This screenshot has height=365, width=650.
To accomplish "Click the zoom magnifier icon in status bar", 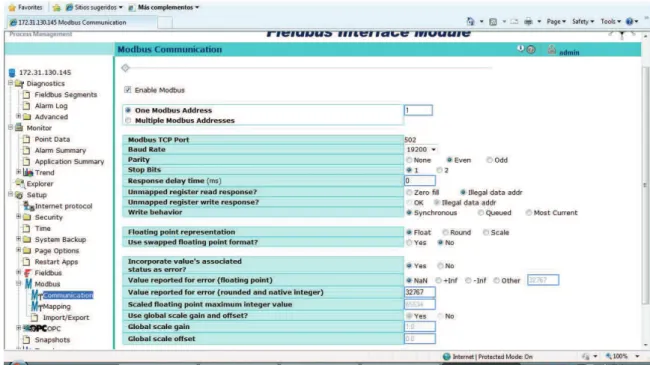I will (x=609, y=356).
